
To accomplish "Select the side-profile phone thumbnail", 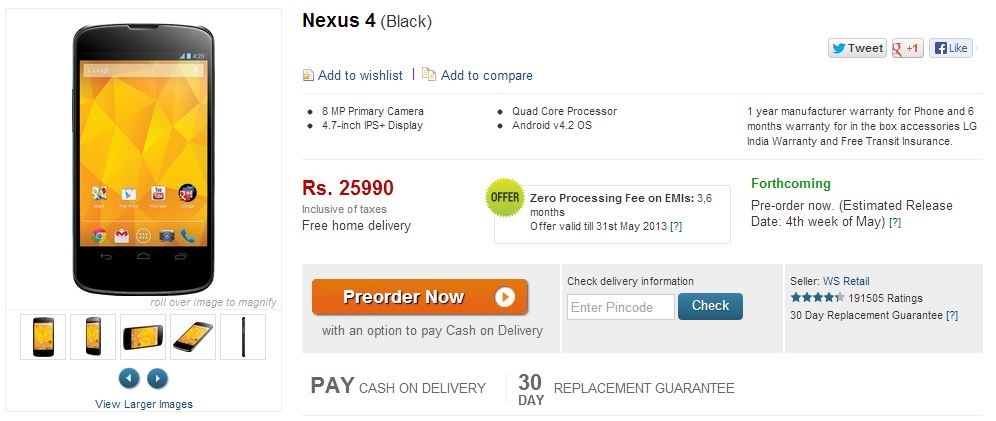I will (x=243, y=336).
